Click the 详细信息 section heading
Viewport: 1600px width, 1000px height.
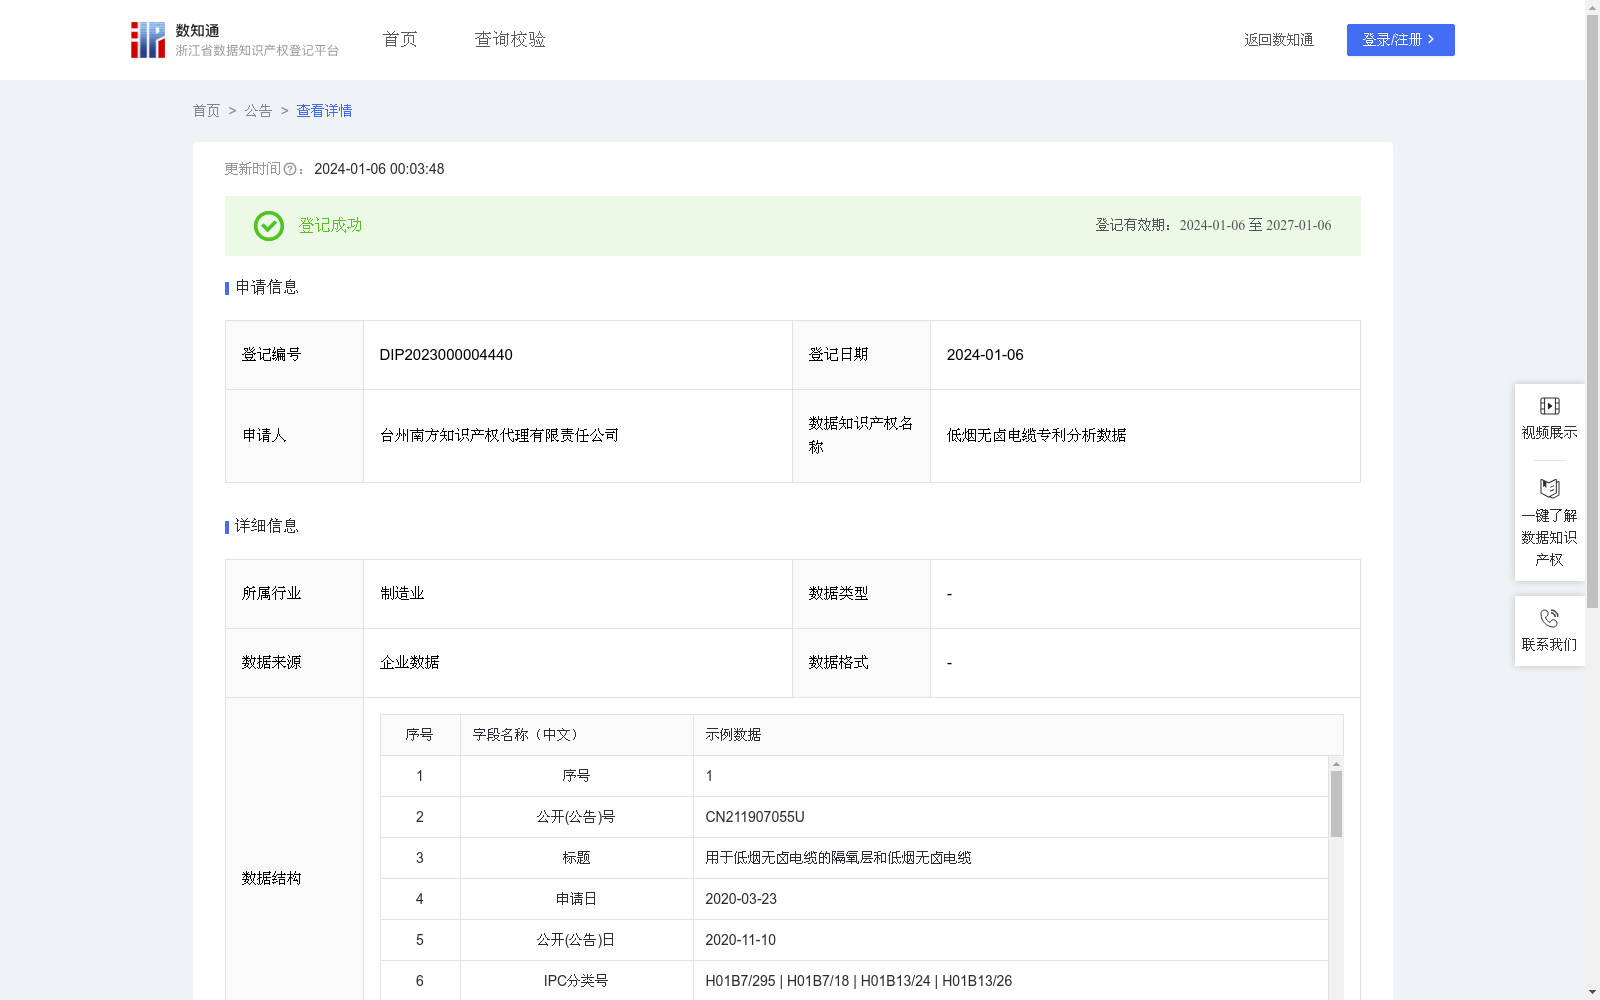266,527
